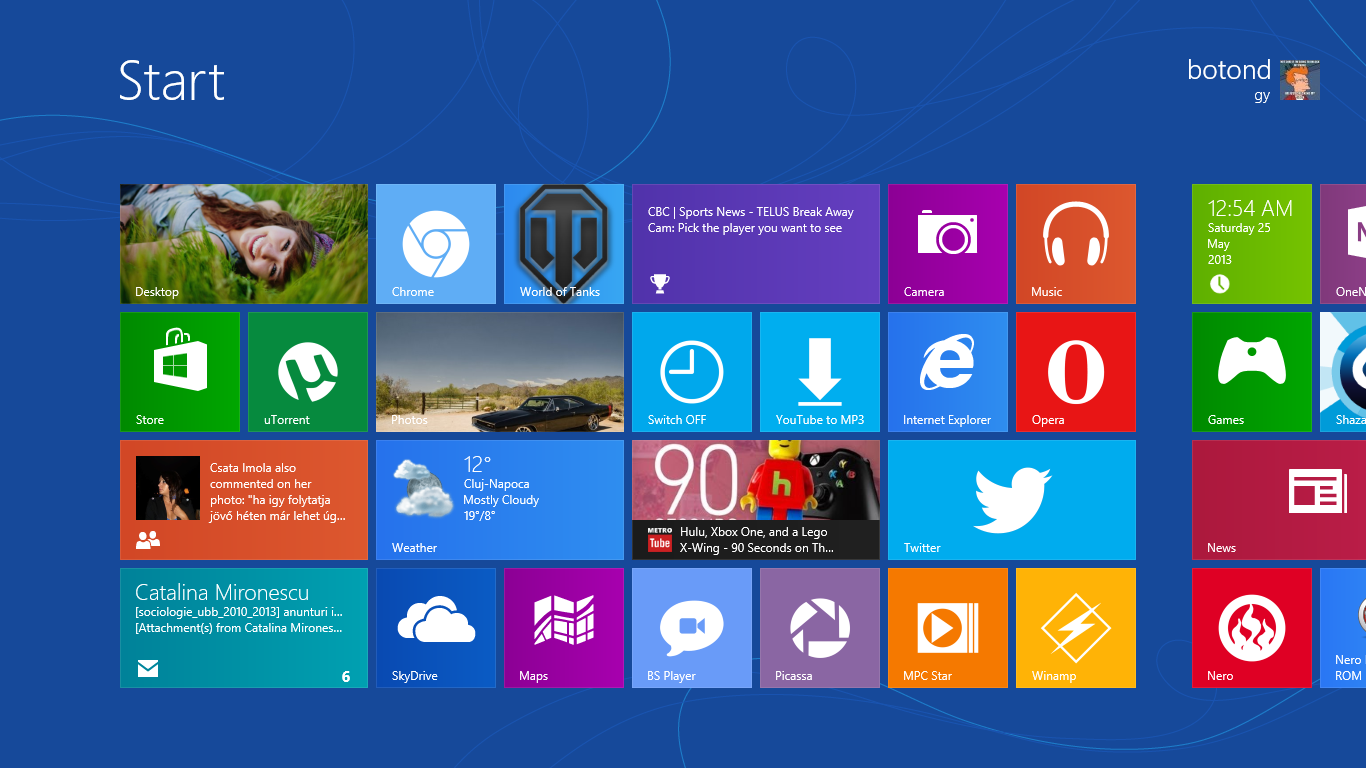Launch the BS Player tile
1366x768 pixels.
(692, 628)
